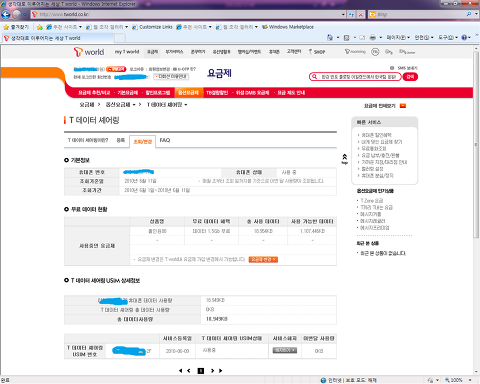Screen dimensions: 480x384
Task: Open the 부가서비스 top menu item
Action: 174,52
